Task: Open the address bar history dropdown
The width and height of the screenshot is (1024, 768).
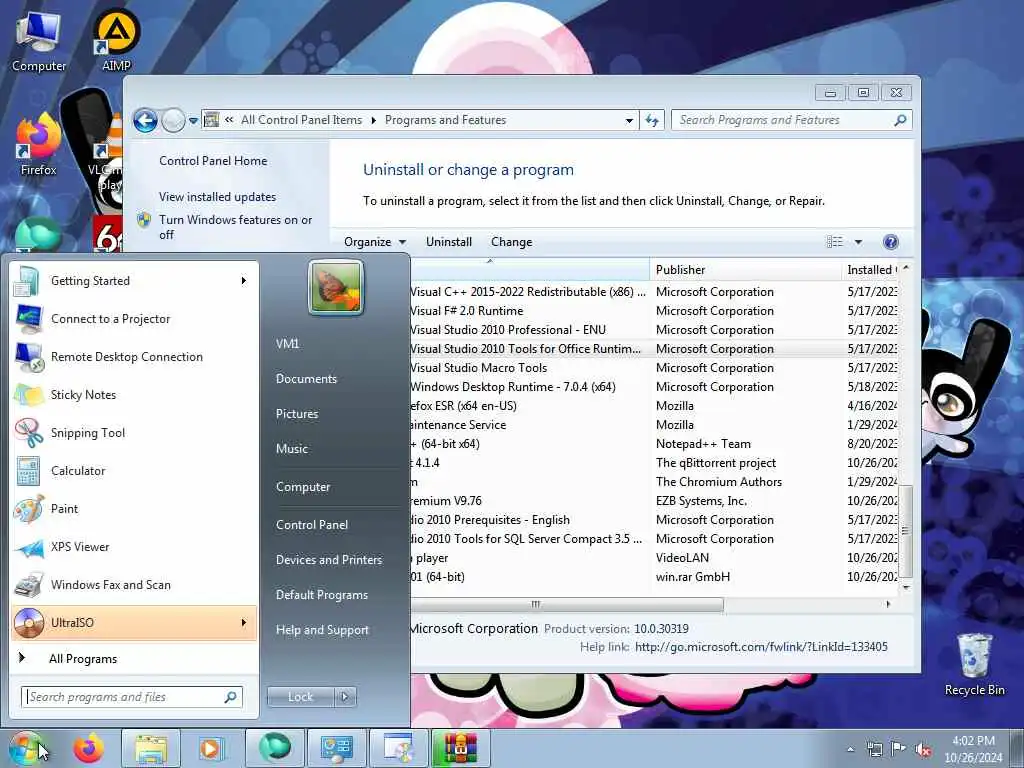Action: pyautogui.click(x=629, y=120)
